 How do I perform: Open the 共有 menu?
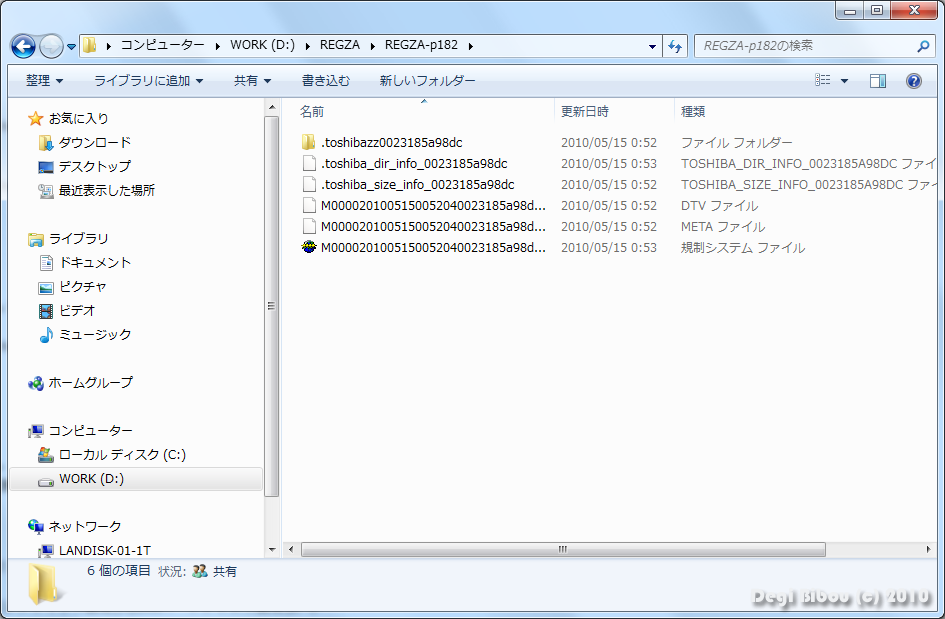253,81
